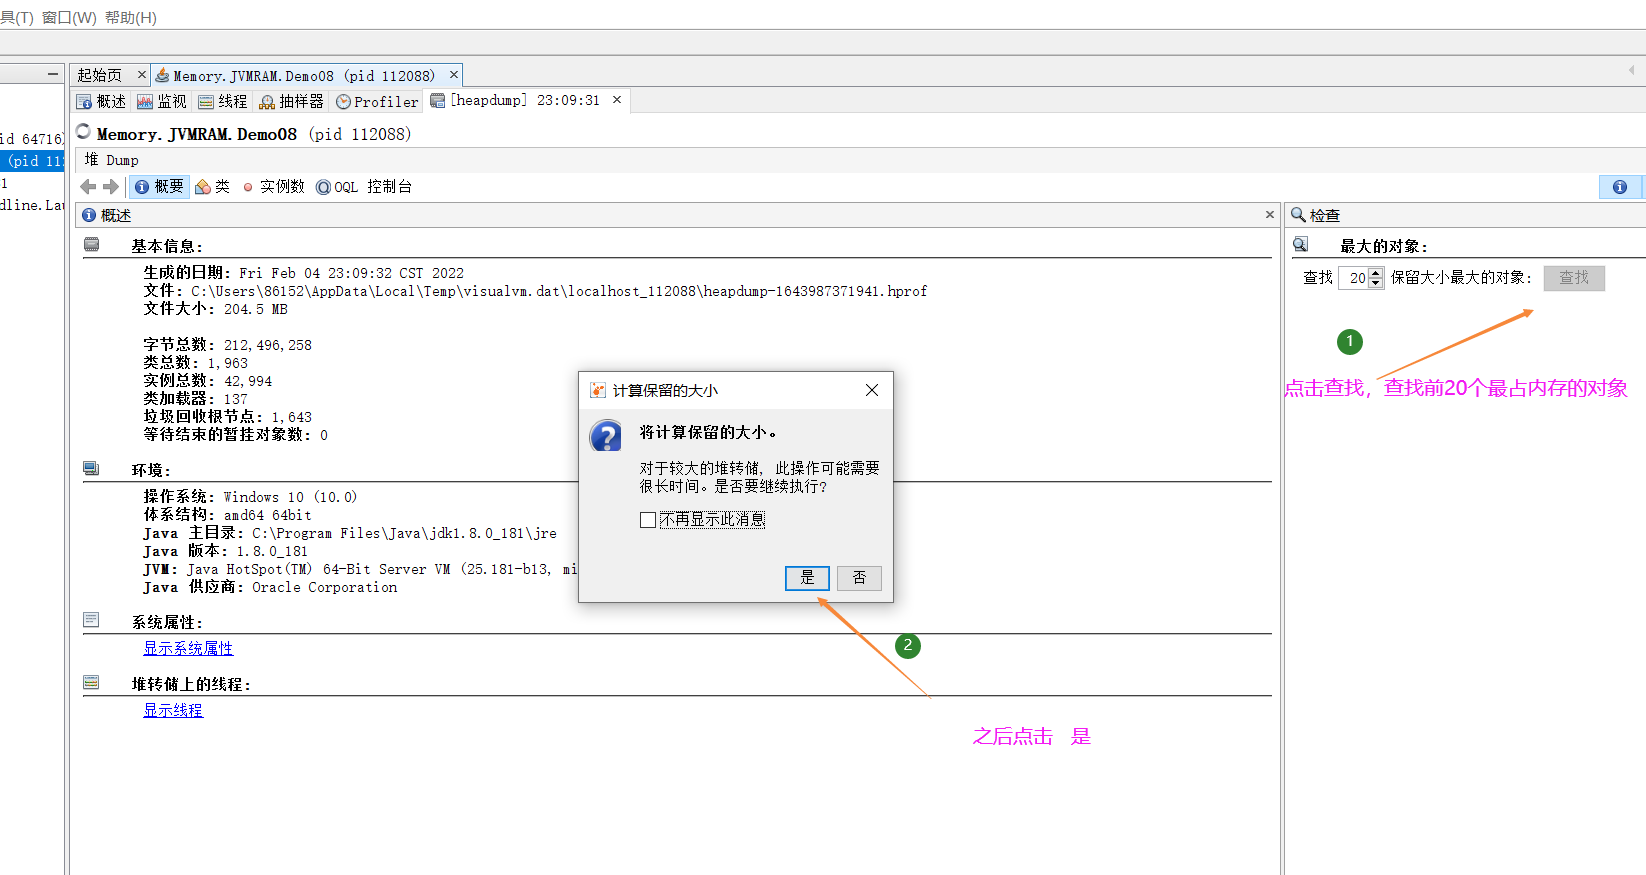Click the 概述 panel header info icon
The image size is (1646, 875).
coord(89,215)
